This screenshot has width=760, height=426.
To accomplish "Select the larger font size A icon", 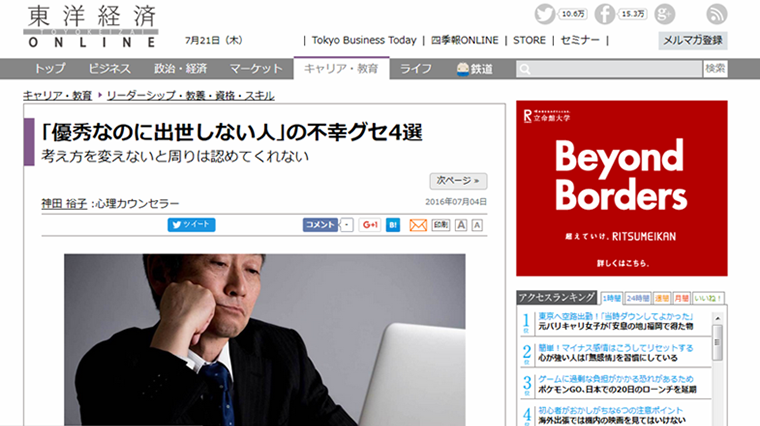I will pos(461,225).
